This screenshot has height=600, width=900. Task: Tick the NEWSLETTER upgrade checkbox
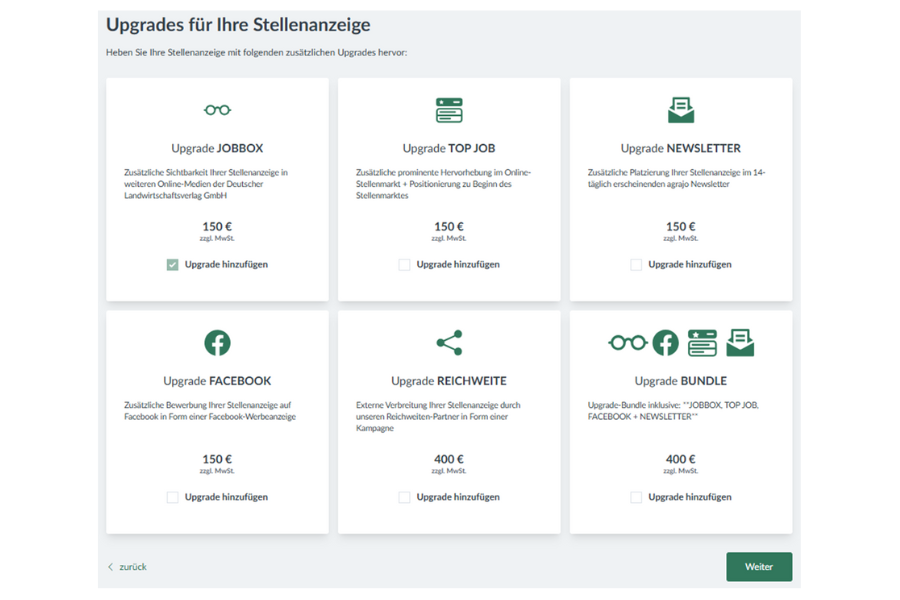[x=636, y=265]
